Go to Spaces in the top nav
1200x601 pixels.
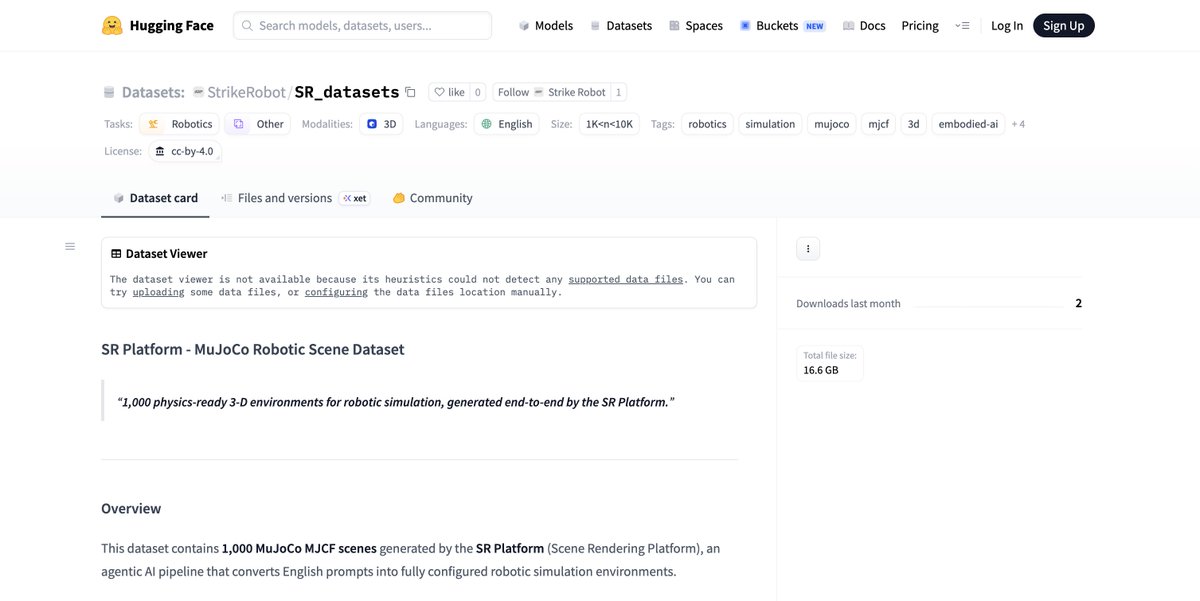tap(696, 26)
